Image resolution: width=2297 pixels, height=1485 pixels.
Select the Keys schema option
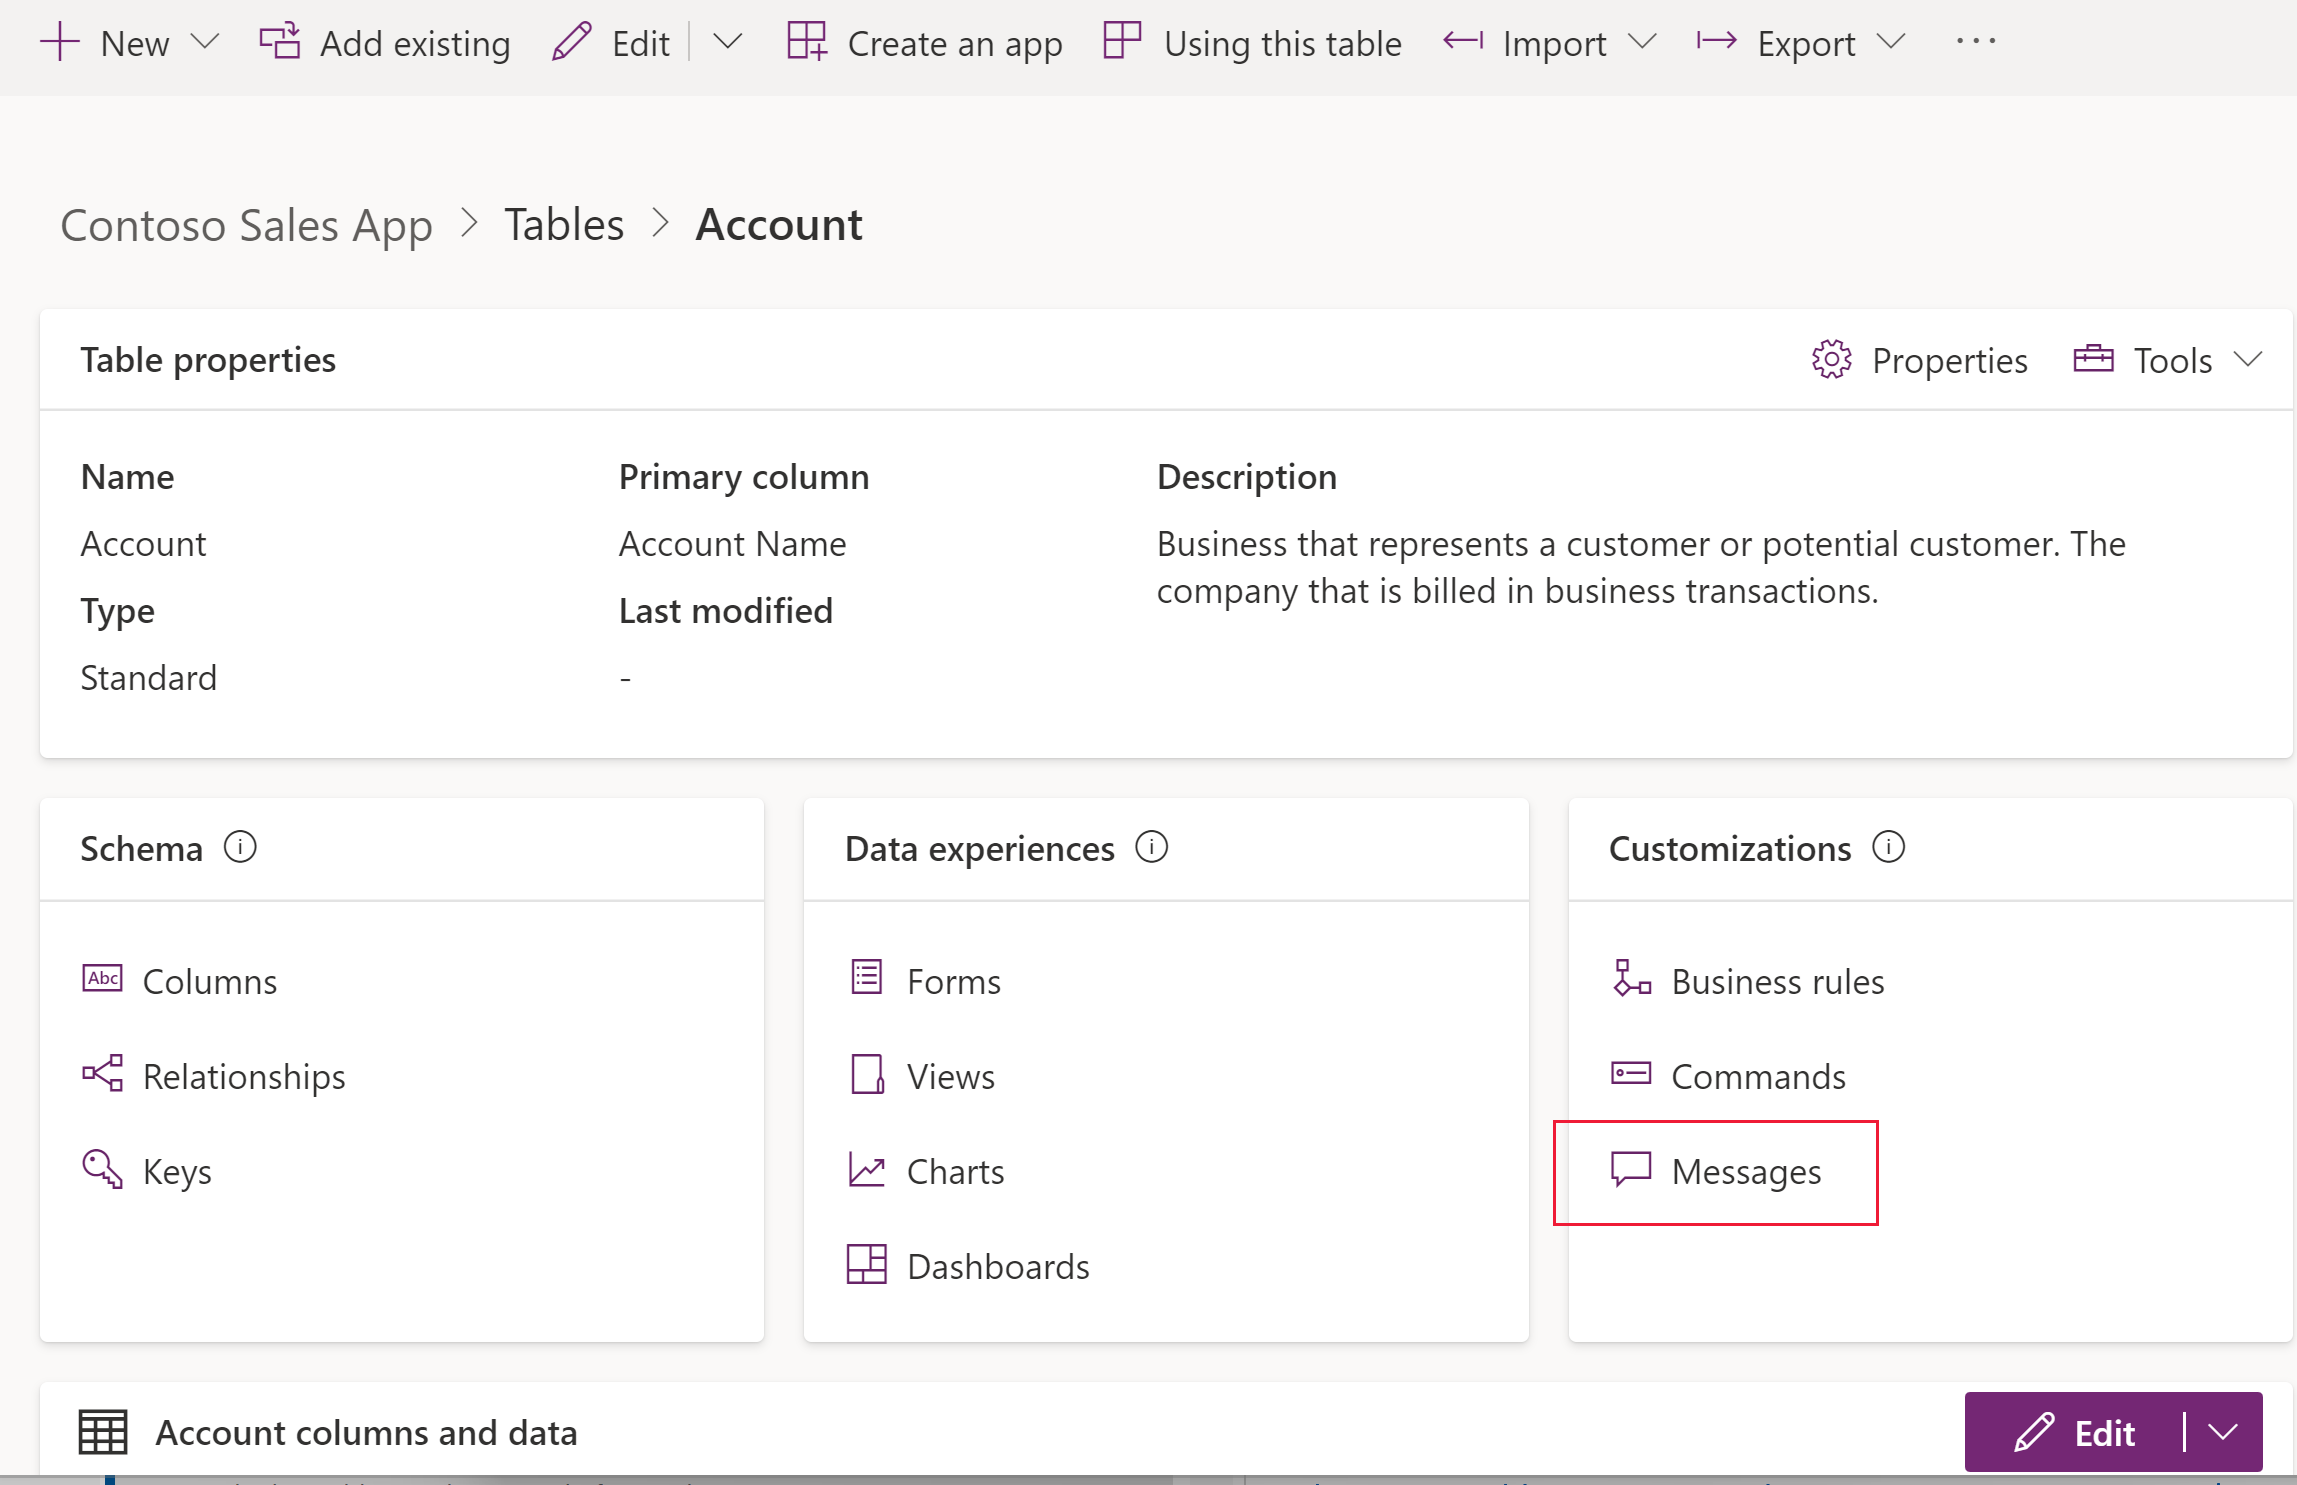[179, 1170]
